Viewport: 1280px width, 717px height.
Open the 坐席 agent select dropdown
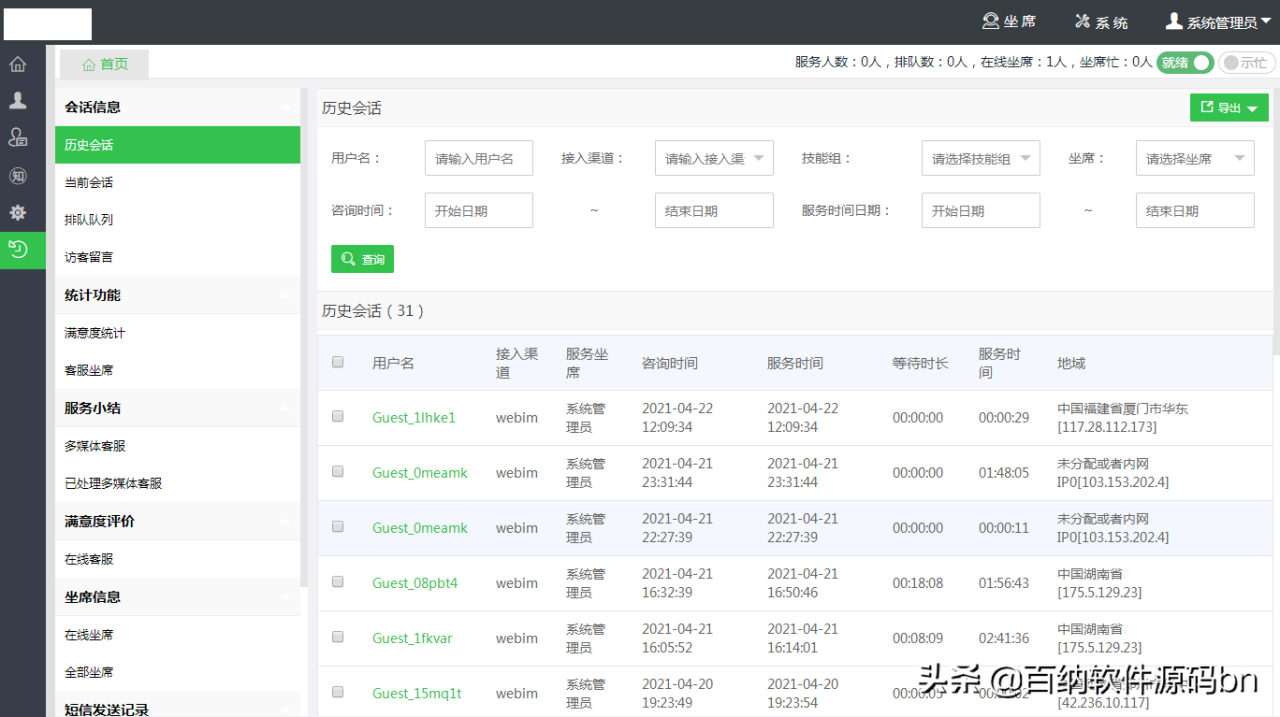1195,158
